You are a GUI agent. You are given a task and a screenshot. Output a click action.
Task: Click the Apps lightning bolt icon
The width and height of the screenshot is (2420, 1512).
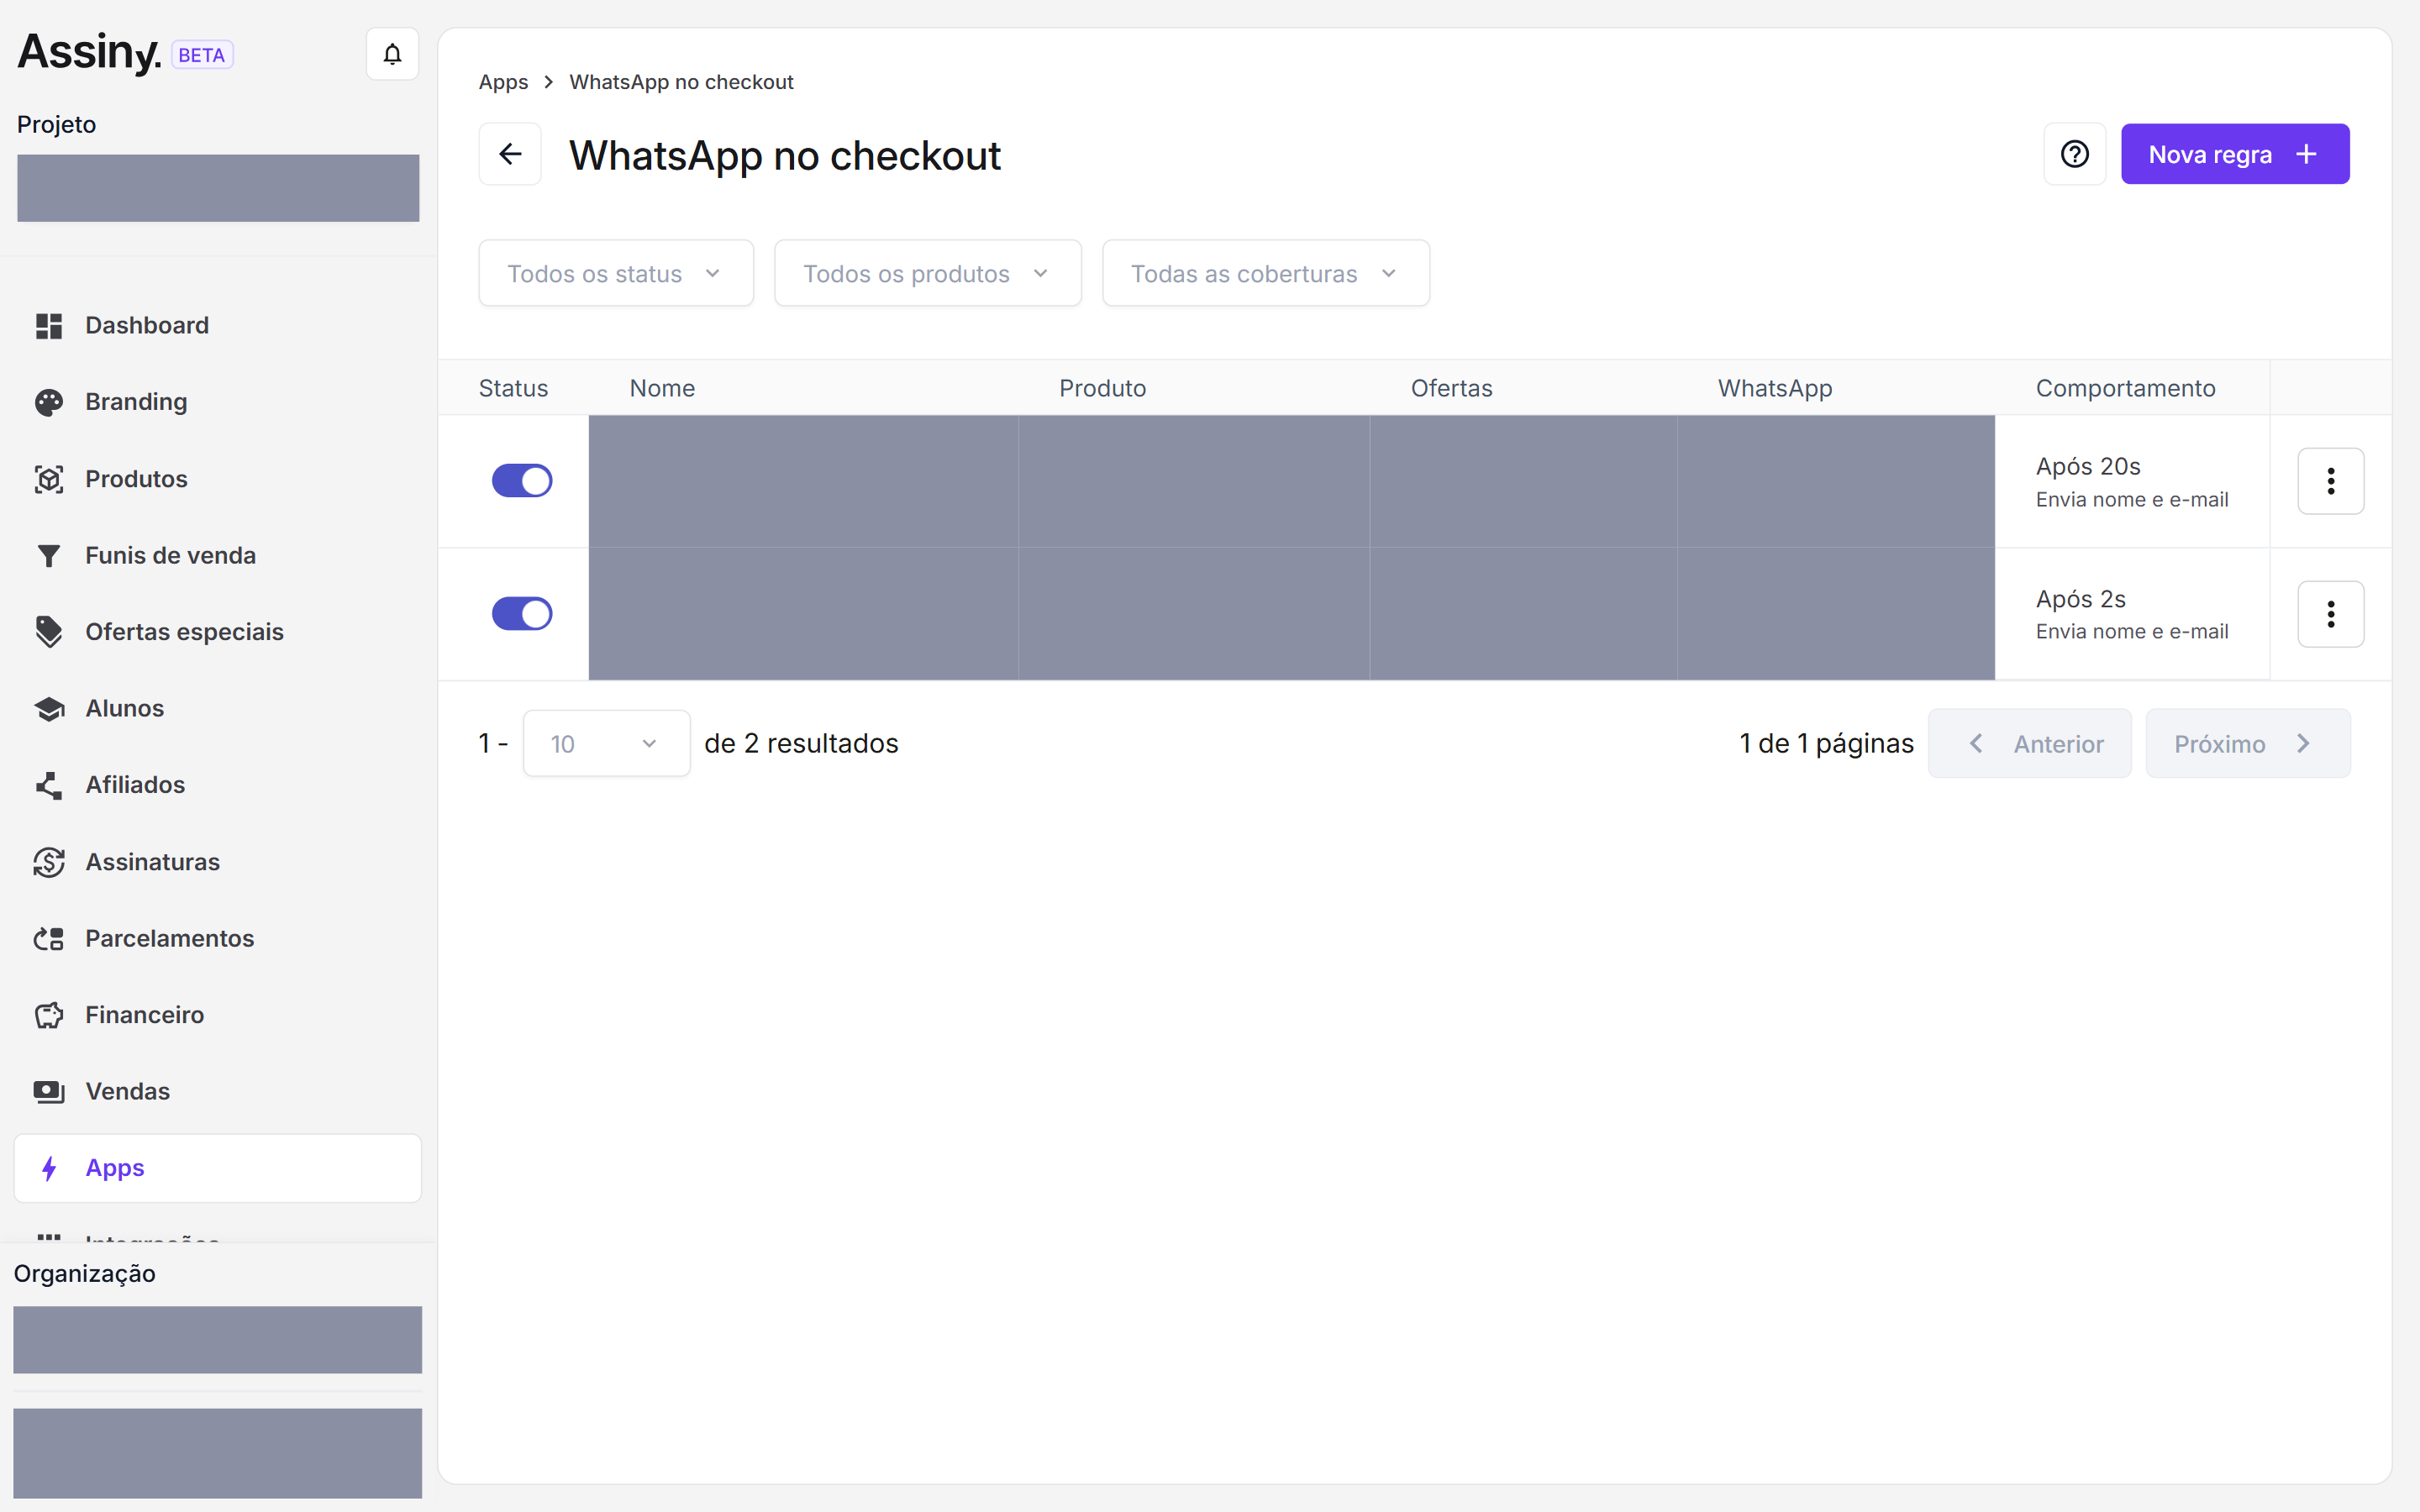click(48, 1168)
